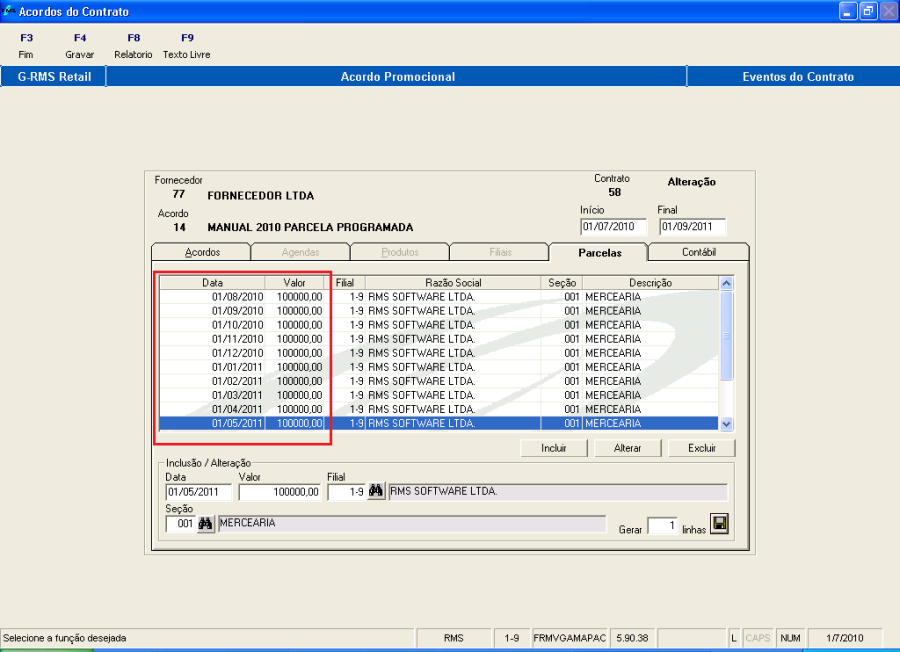Click the Gerar linhas number field

(x=662, y=525)
